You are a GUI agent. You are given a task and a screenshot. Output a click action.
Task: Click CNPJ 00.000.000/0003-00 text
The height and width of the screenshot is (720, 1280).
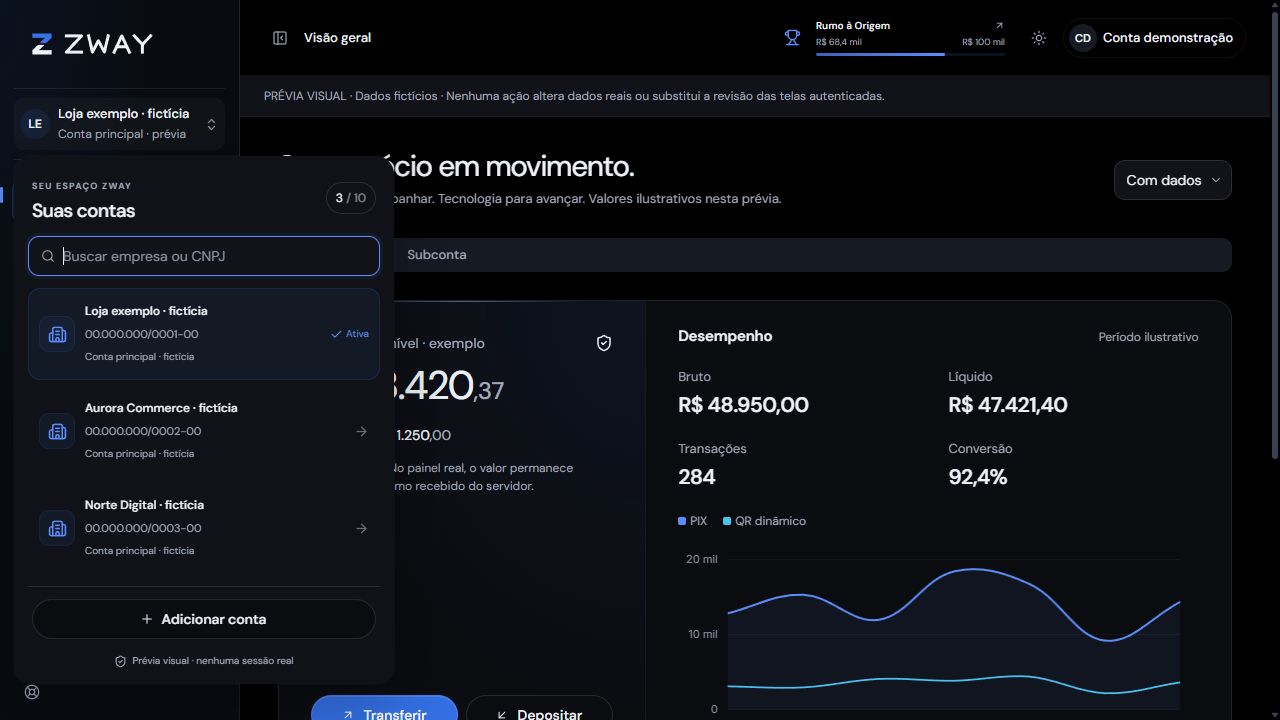click(143, 528)
